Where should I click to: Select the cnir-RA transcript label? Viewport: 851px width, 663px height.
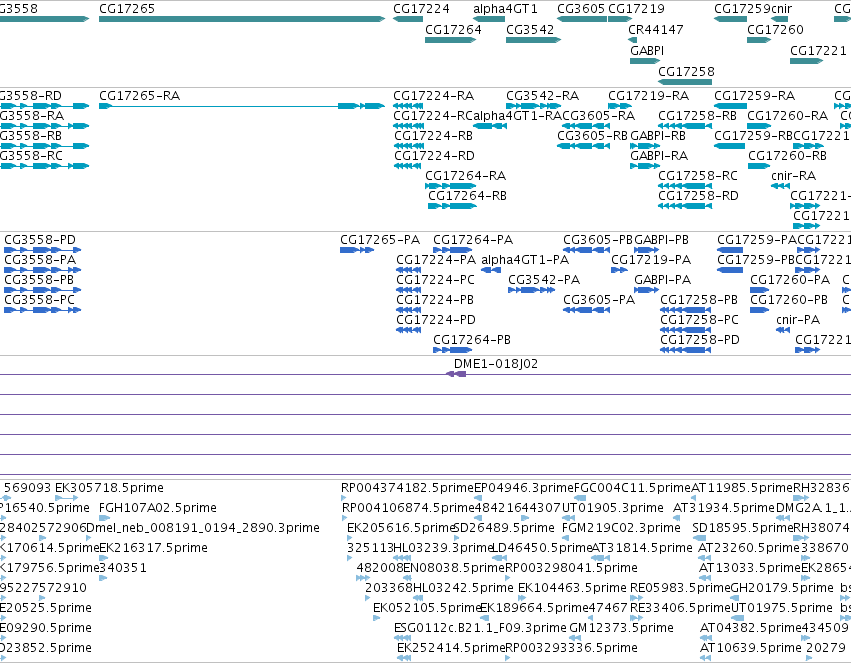pyautogui.click(x=793, y=176)
